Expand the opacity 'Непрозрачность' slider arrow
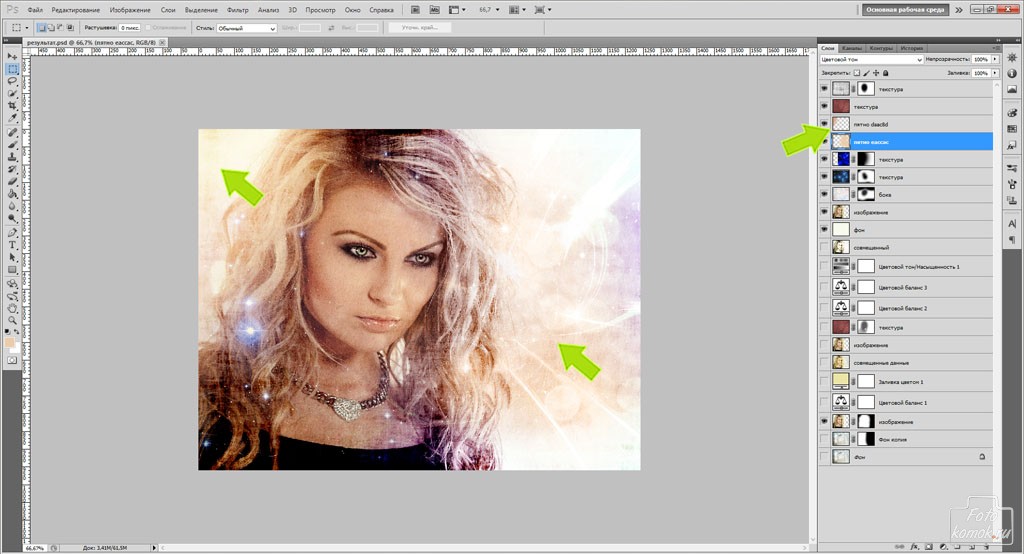The height and width of the screenshot is (554, 1024). point(995,60)
